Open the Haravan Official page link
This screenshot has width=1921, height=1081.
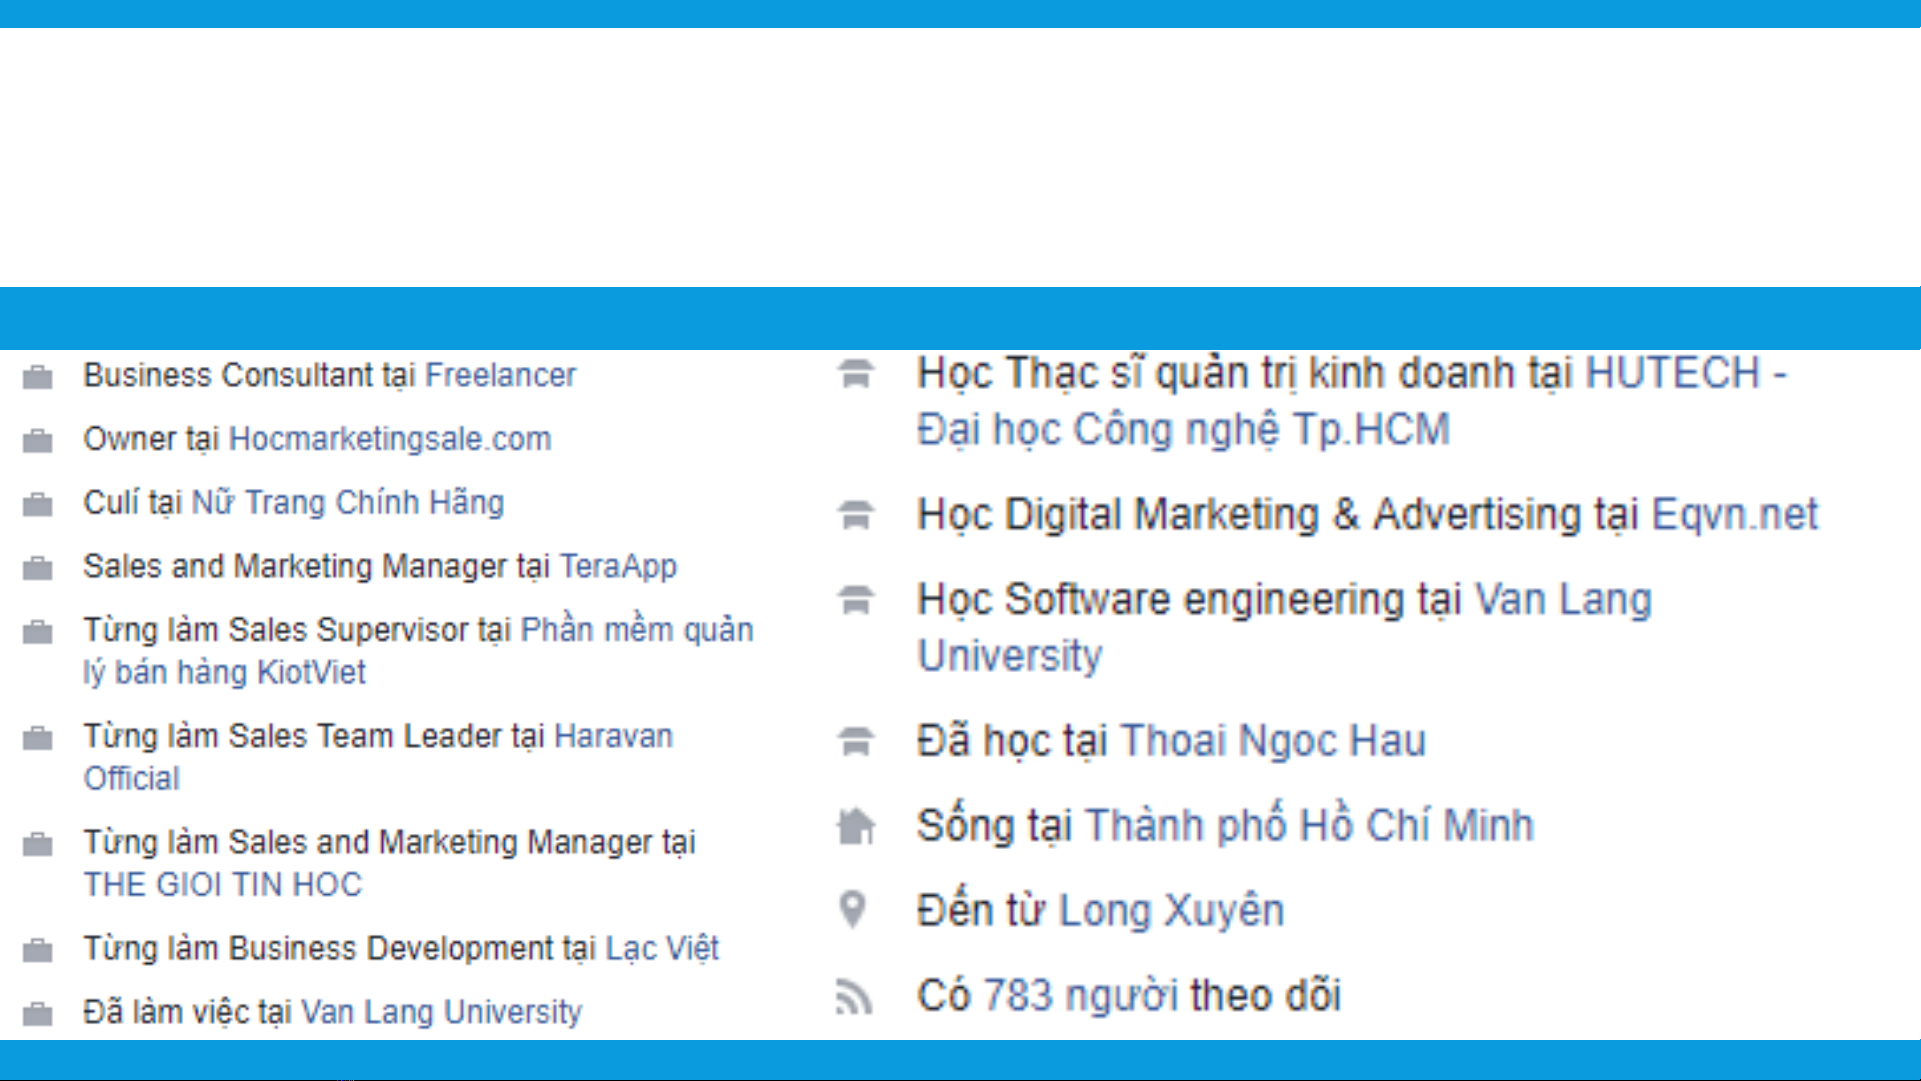tap(378, 757)
